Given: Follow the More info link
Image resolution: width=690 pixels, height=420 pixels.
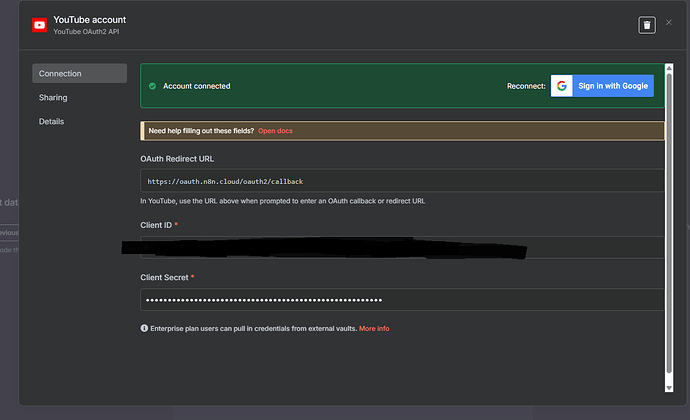Looking at the screenshot, I should pyautogui.click(x=374, y=328).
